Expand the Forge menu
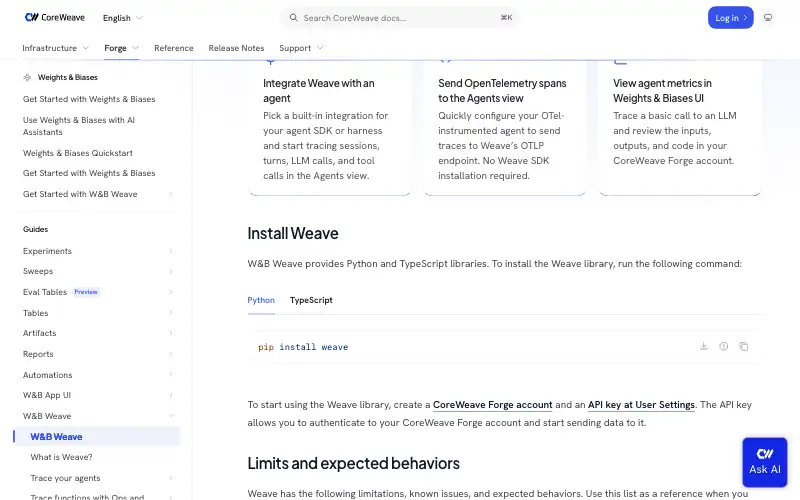Image resolution: width=800 pixels, height=500 pixels. tap(121, 48)
